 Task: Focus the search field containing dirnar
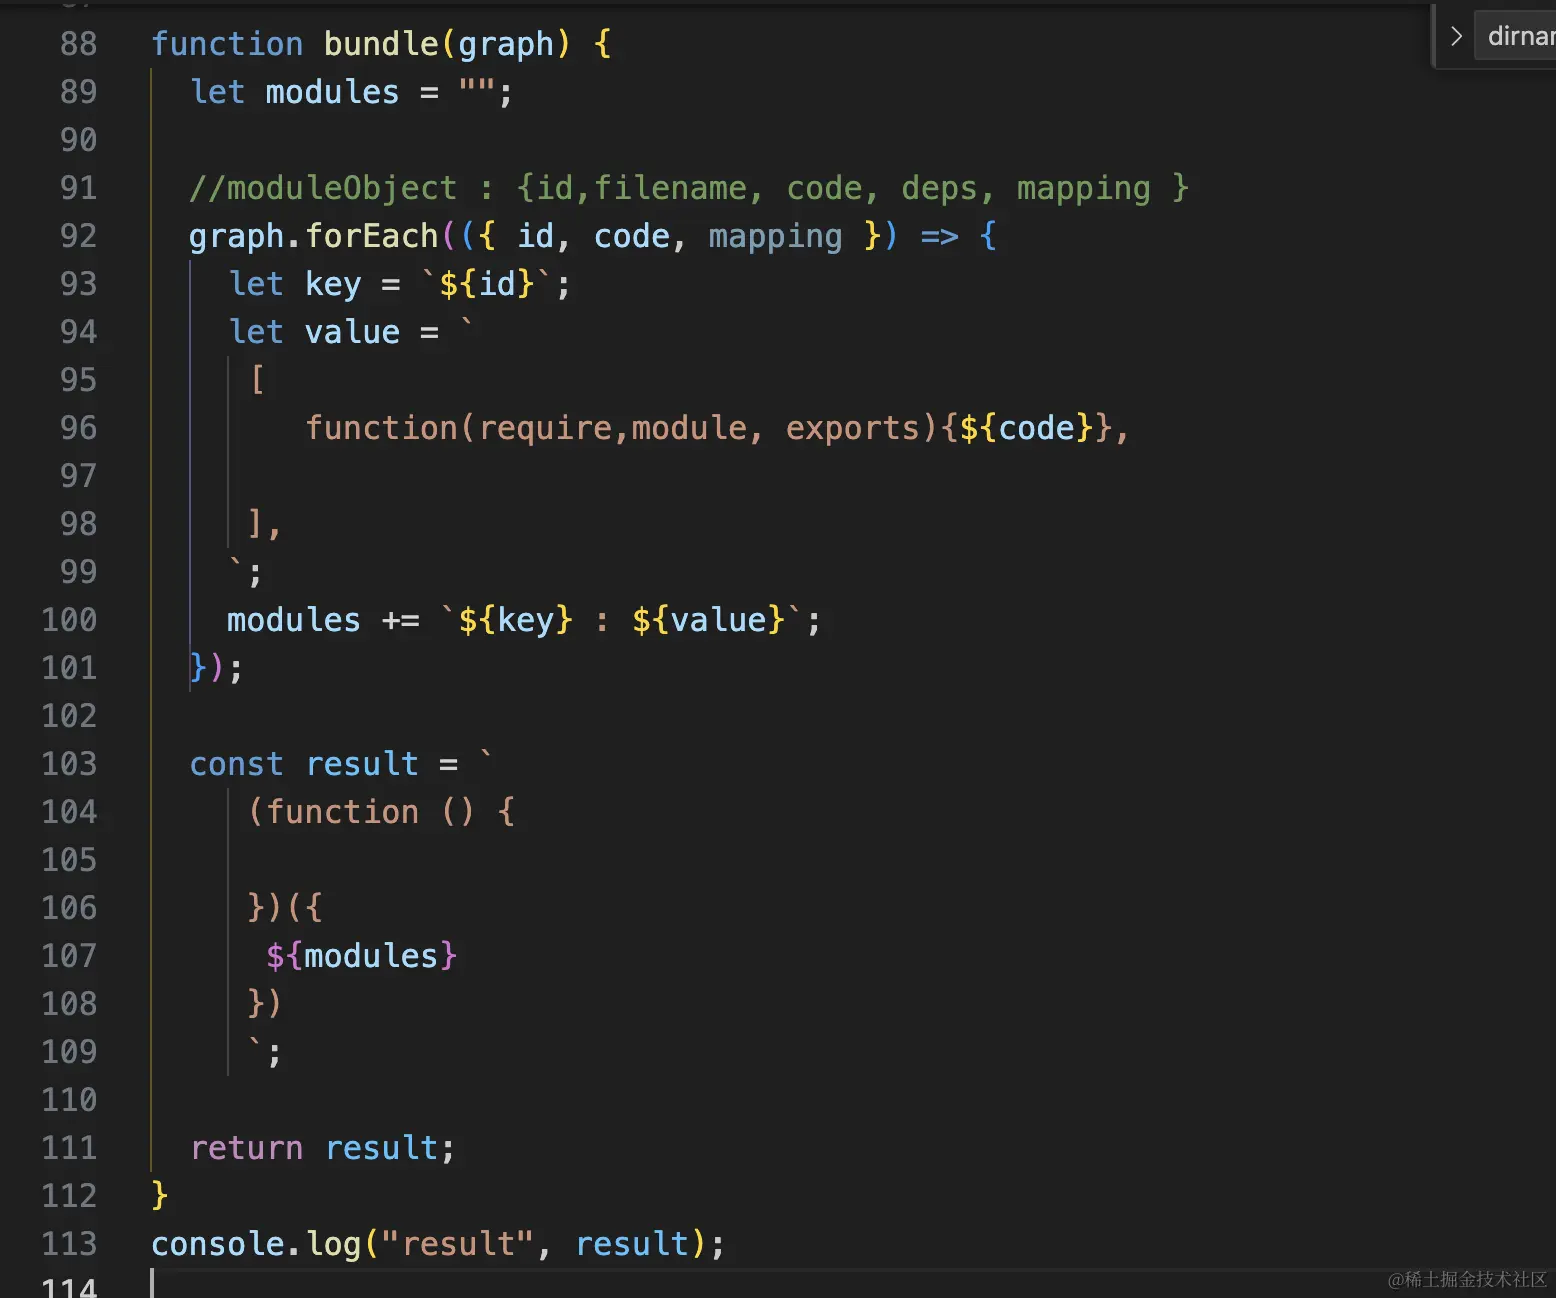pyautogui.click(x=1516, y=36)
